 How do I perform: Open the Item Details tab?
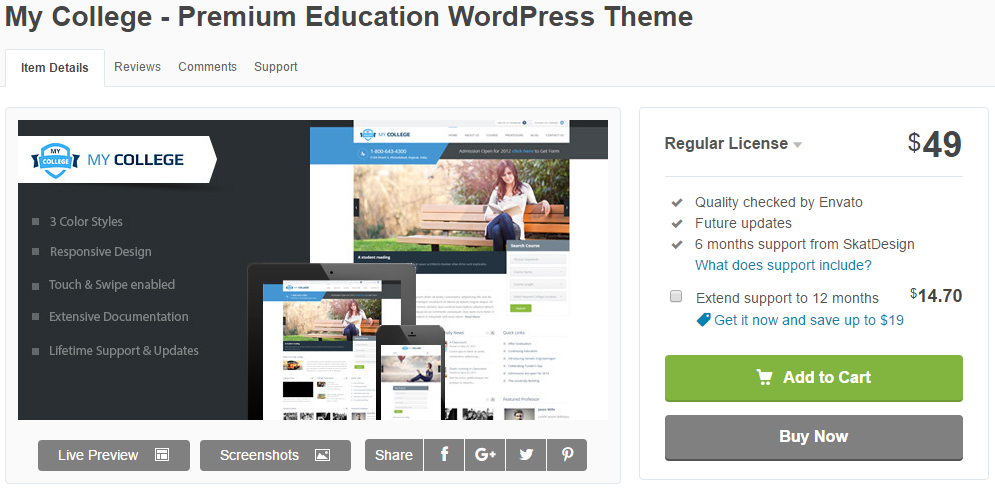pyautogui.click(x=55, y=68)
